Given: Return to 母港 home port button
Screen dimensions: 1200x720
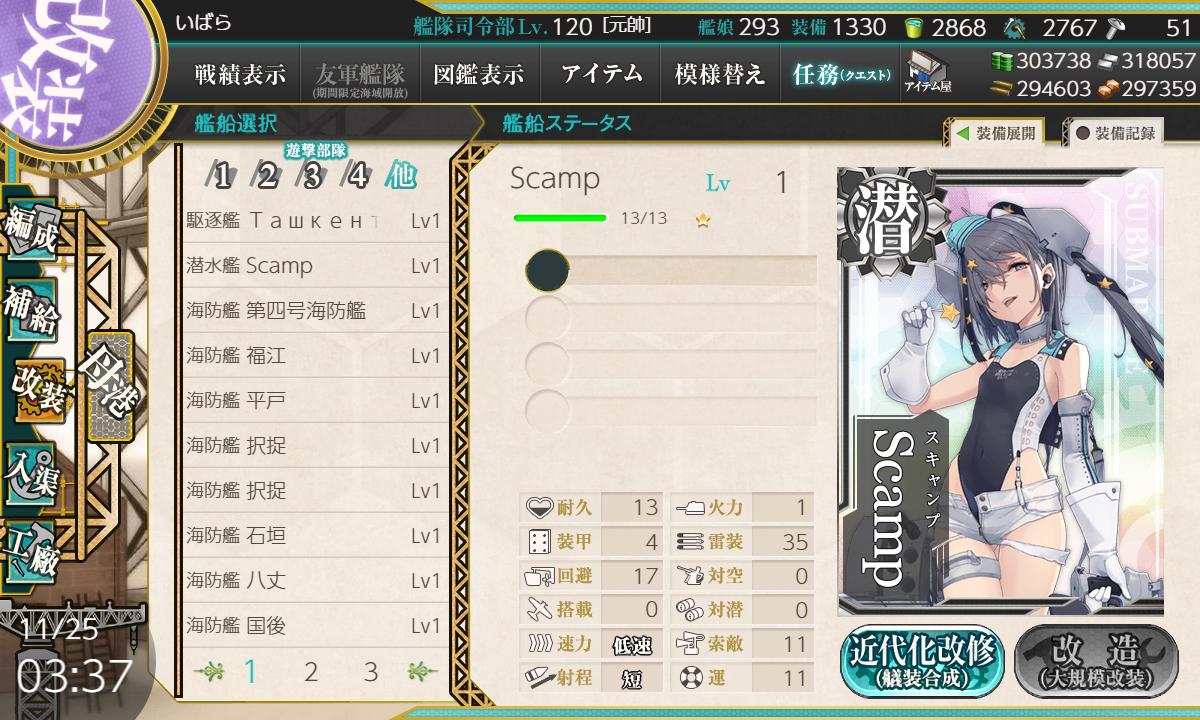Looking at the screenshot, I should 109,387.
